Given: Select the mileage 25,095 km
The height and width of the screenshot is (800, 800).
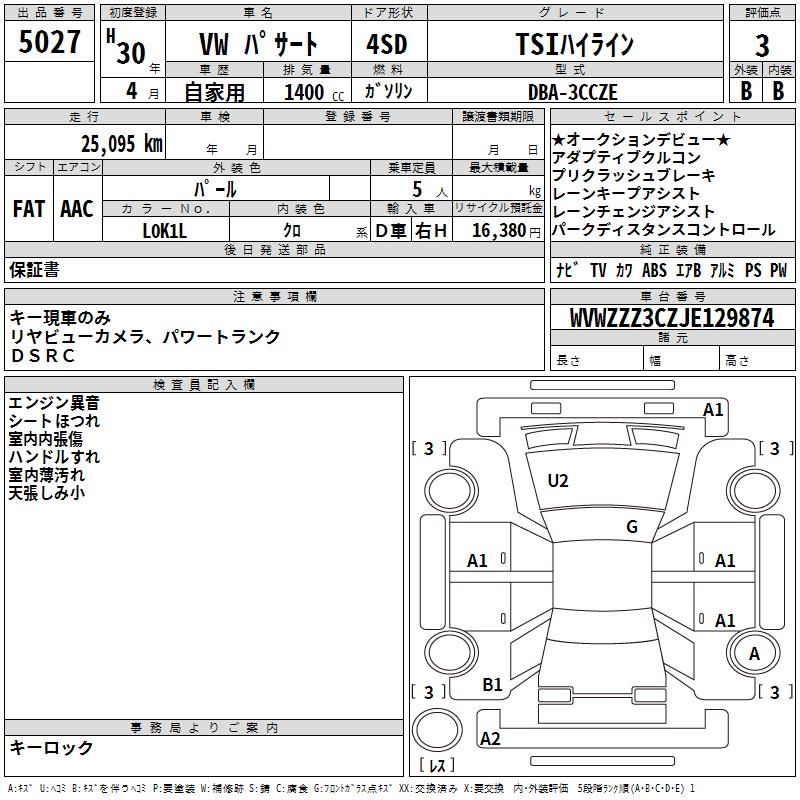Looking at the screenshot, I should (121, 144).
